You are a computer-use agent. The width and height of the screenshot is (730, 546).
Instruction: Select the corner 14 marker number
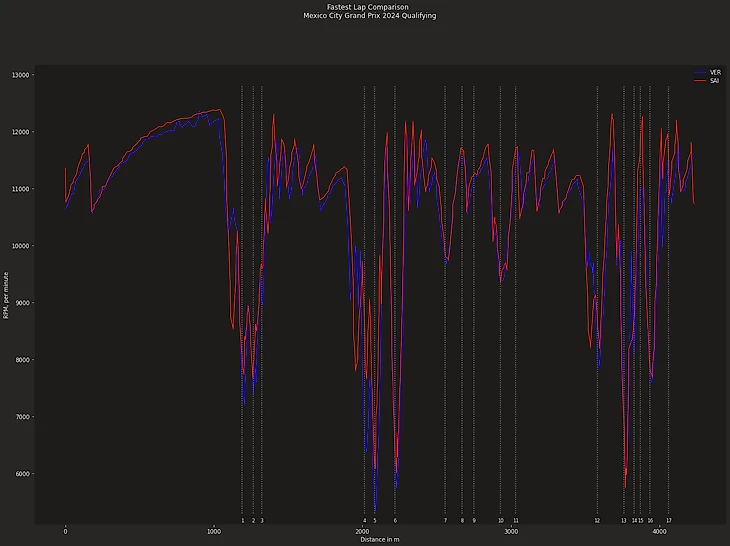click(x=634, y=521)
